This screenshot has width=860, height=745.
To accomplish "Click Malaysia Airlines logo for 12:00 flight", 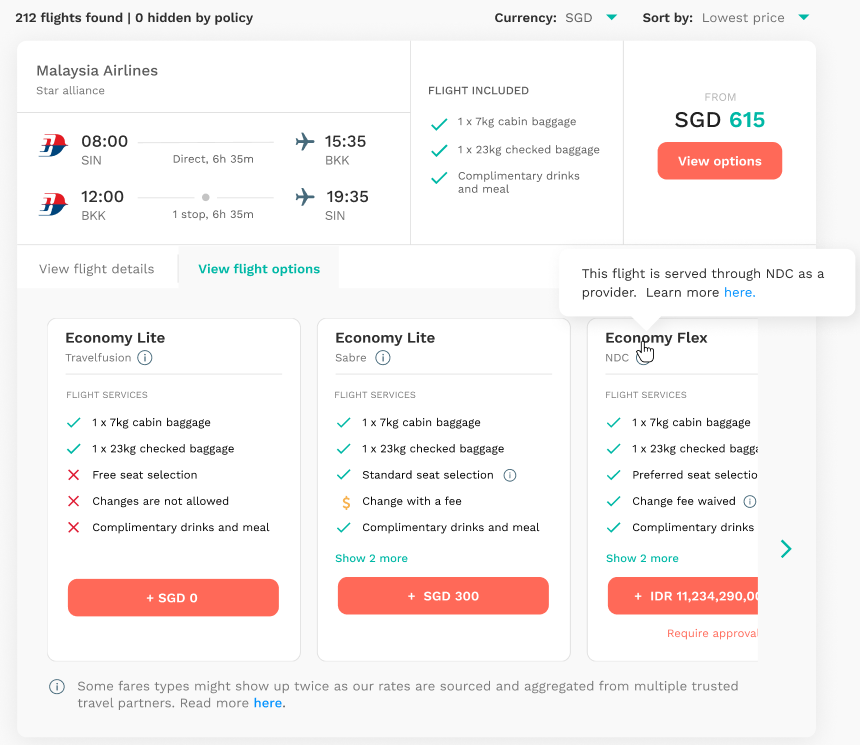I will pos(52,204).
